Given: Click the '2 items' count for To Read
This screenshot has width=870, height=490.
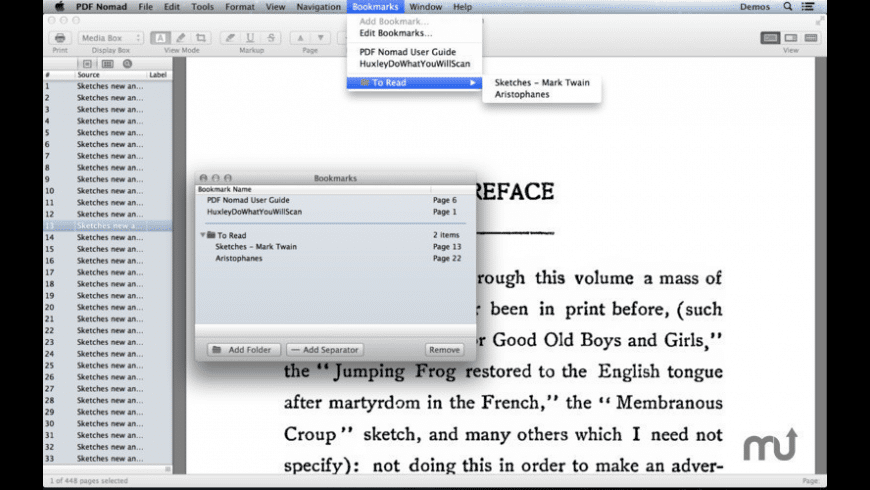Looking at the screenshot, I should click(x=446, y=235).
